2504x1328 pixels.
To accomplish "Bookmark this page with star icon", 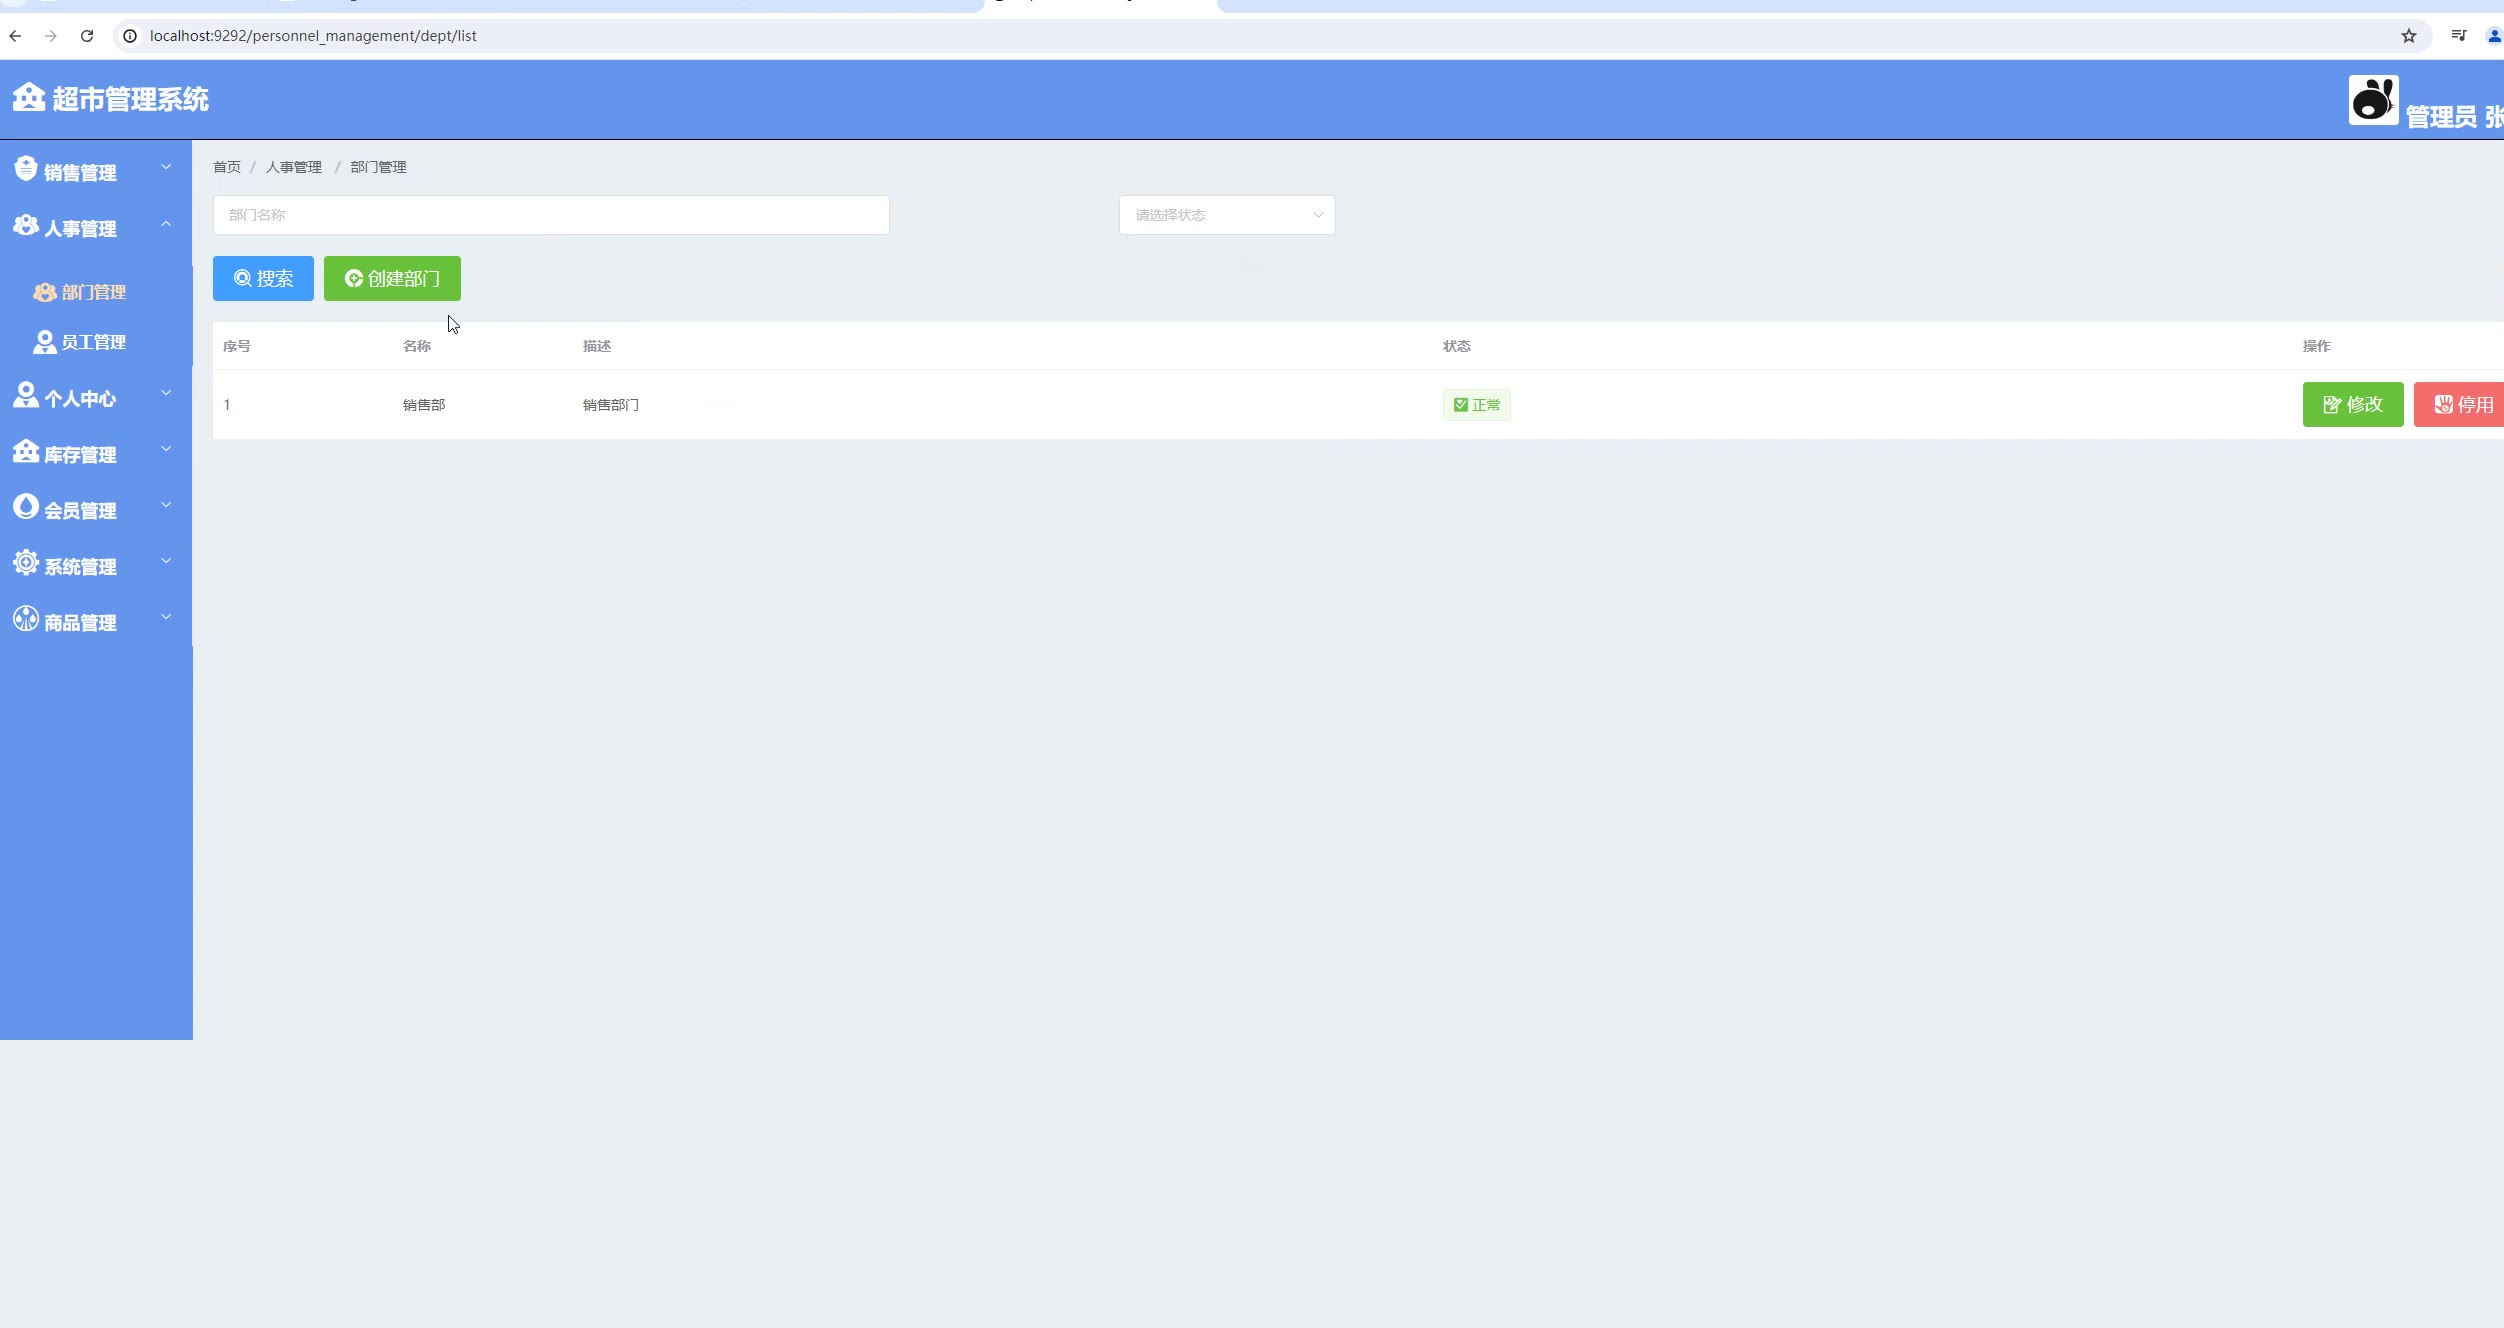I will pos(2408,36).
